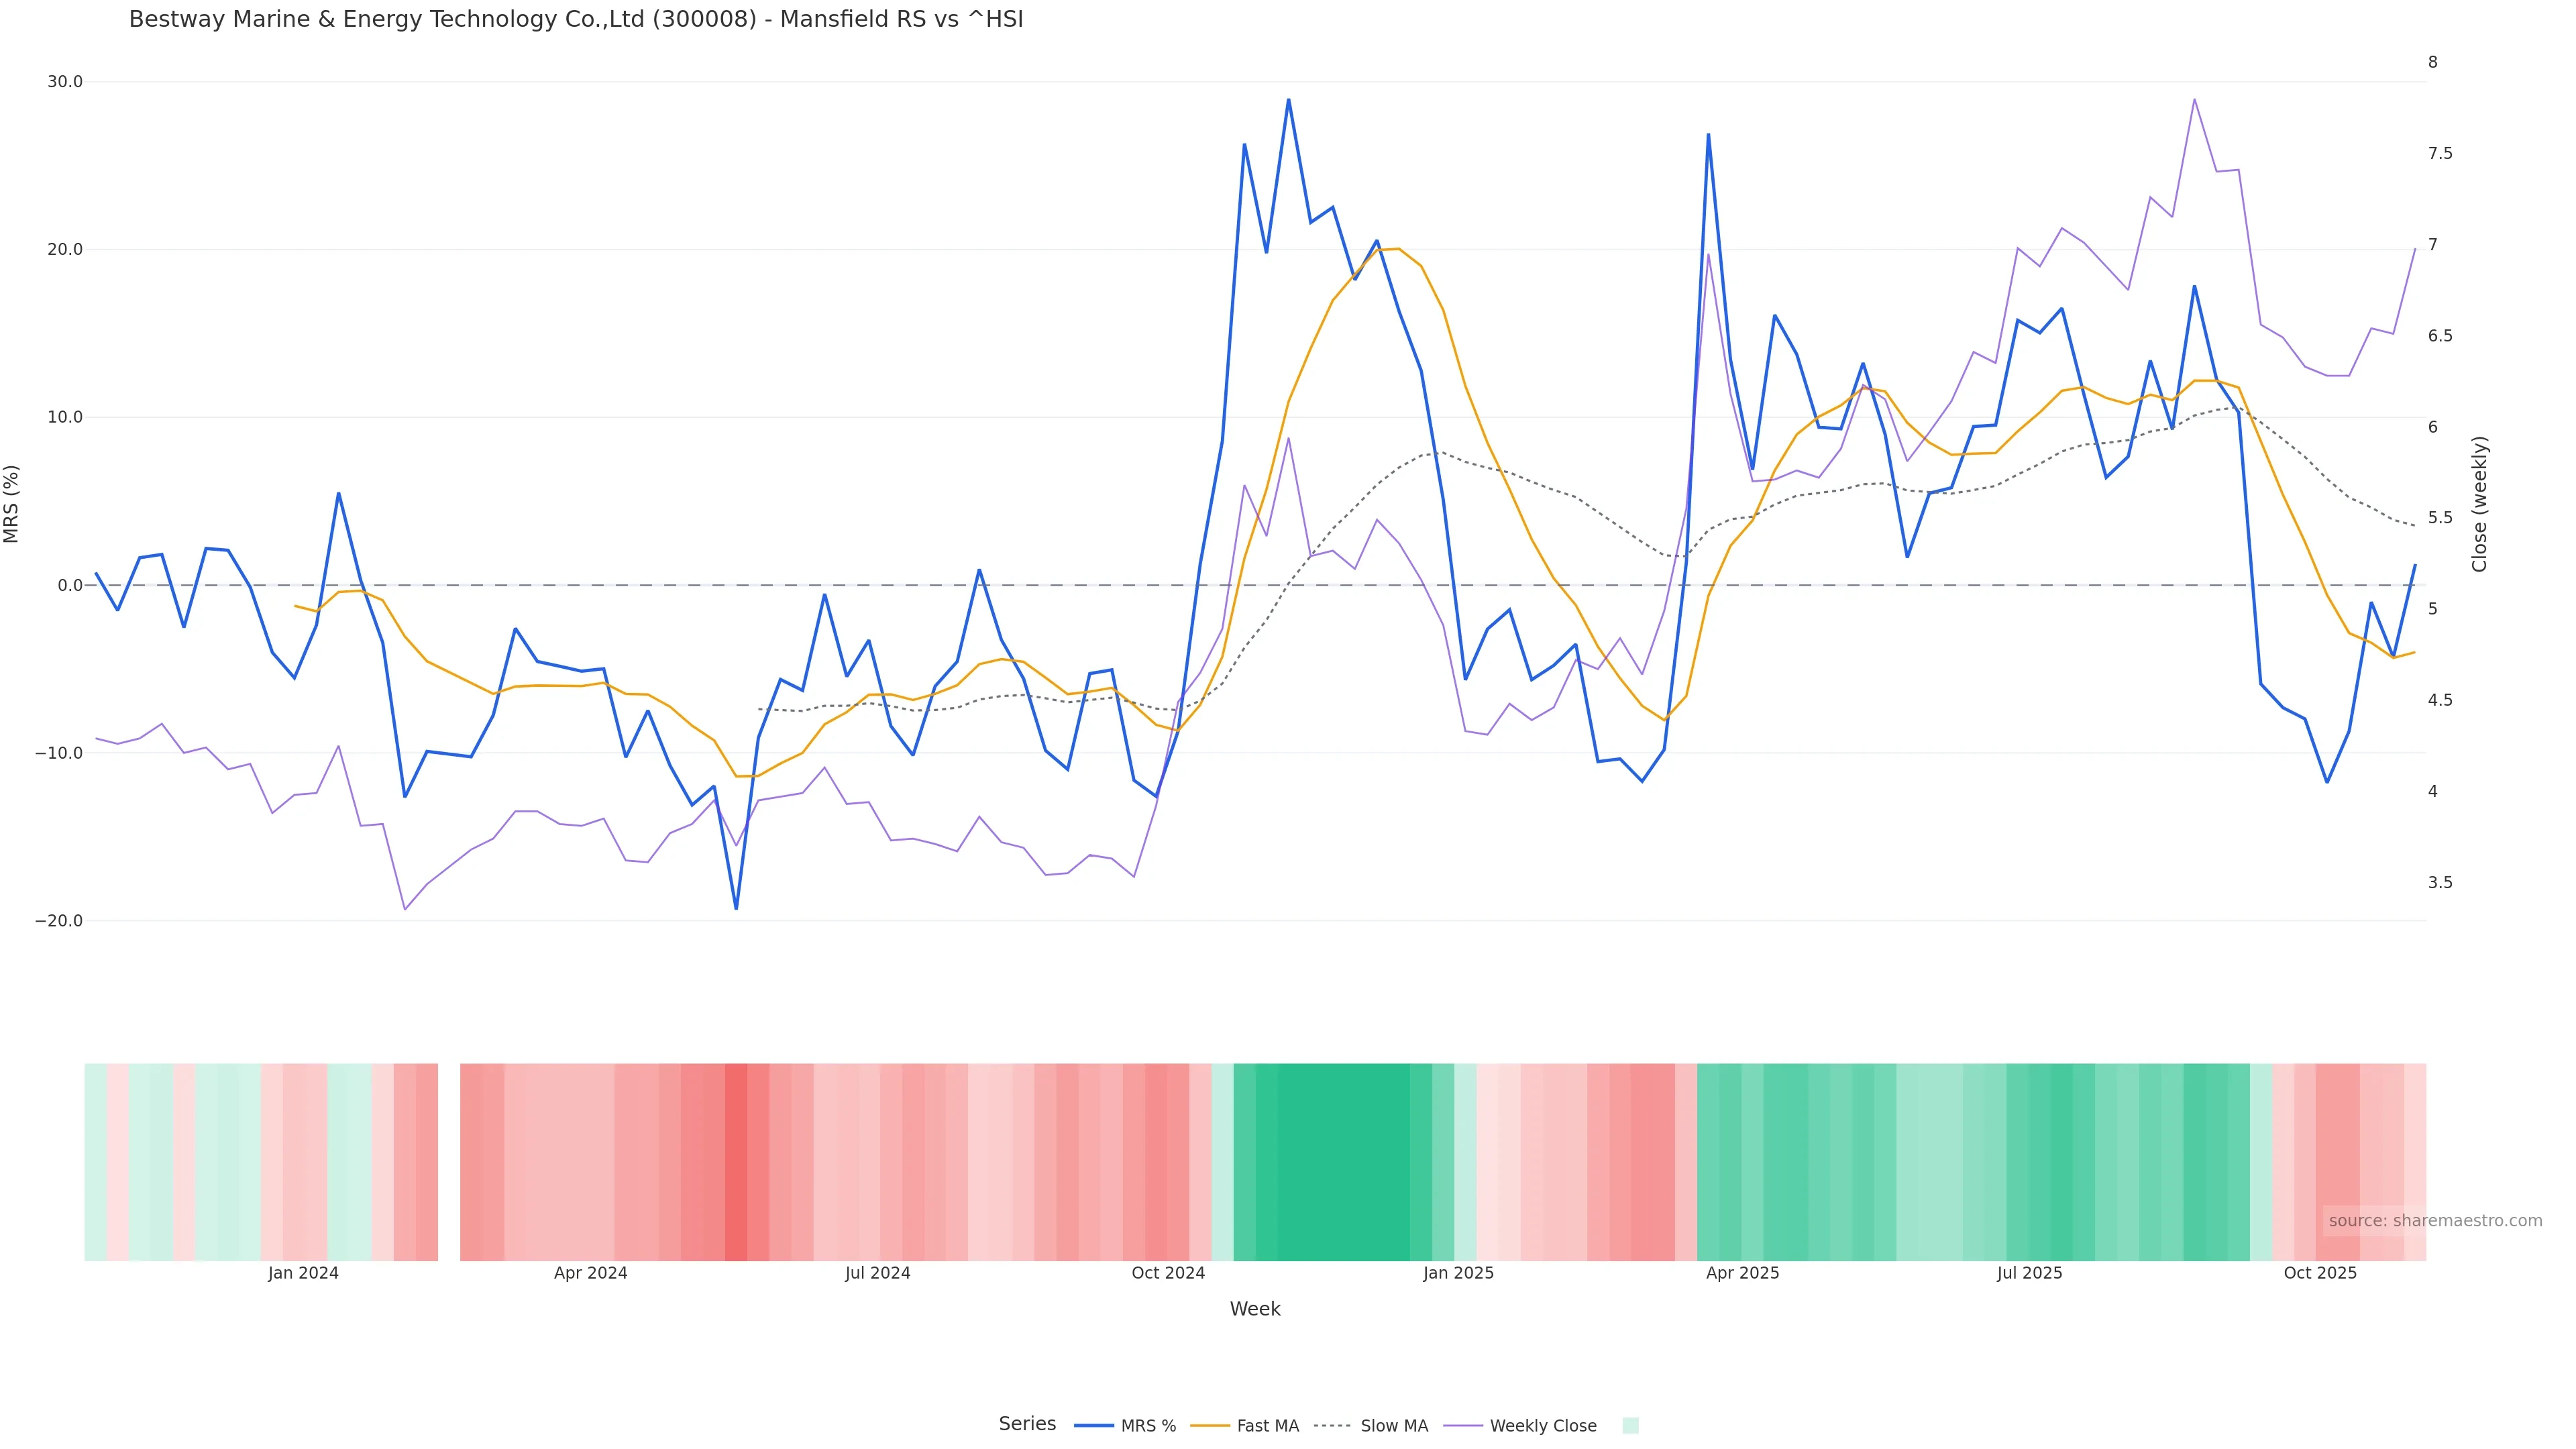The image size is (2576, 1449).
Task: Click the 8 tick on the Close axis
Action: click(x=2432, y=62)
